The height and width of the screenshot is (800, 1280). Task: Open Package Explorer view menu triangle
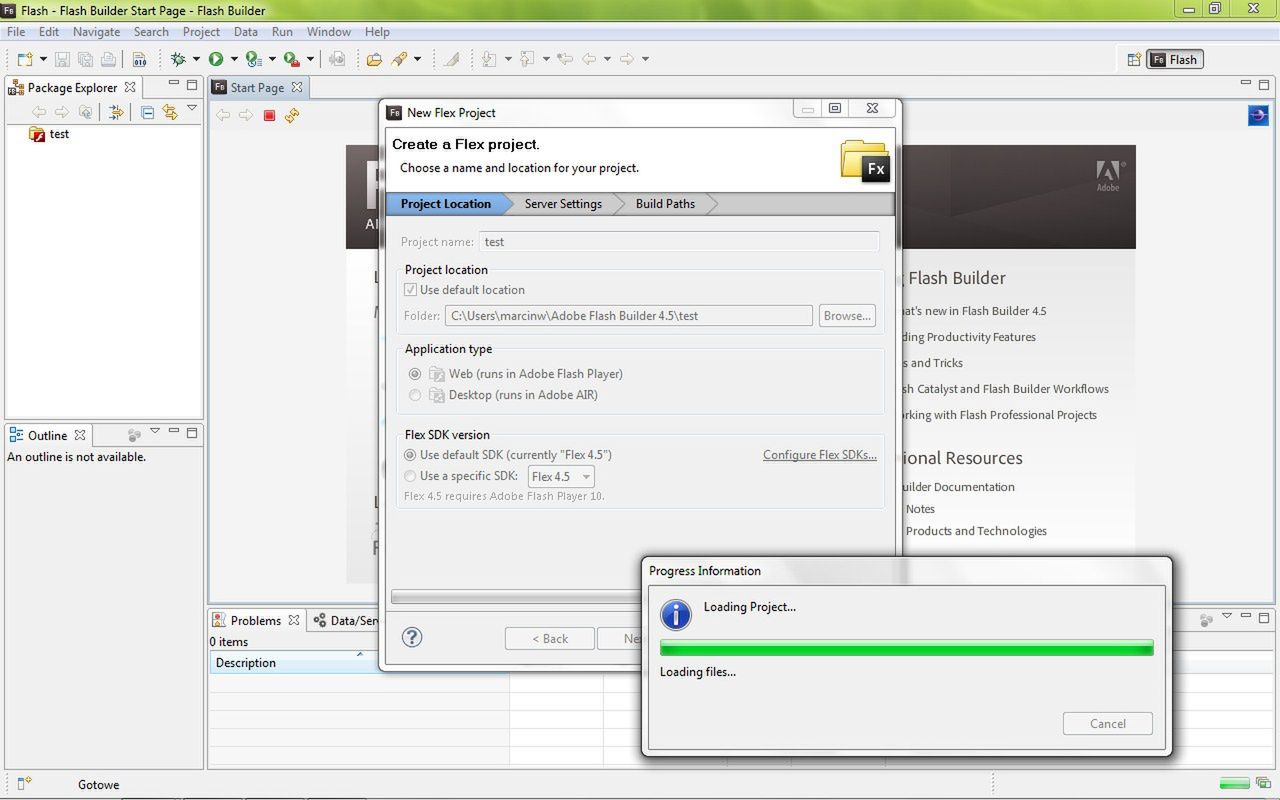click(192, 109)
